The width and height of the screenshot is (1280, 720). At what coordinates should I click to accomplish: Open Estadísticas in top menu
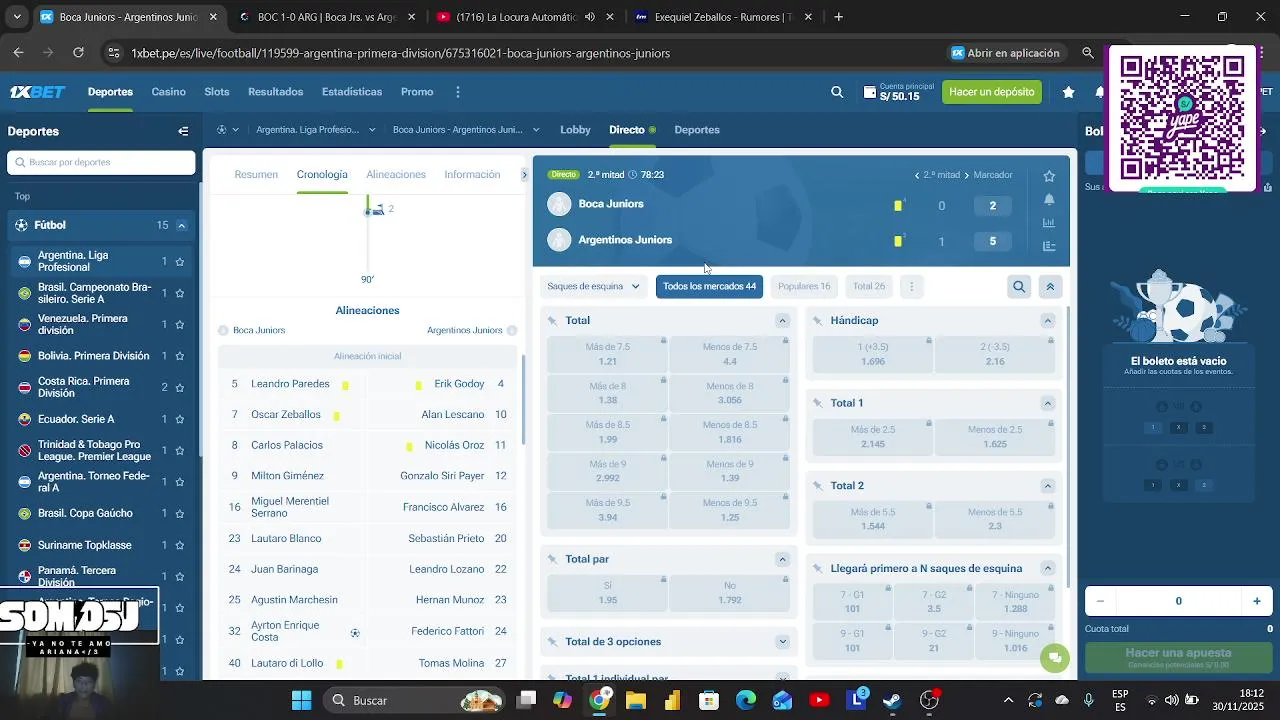pos(352,92)
